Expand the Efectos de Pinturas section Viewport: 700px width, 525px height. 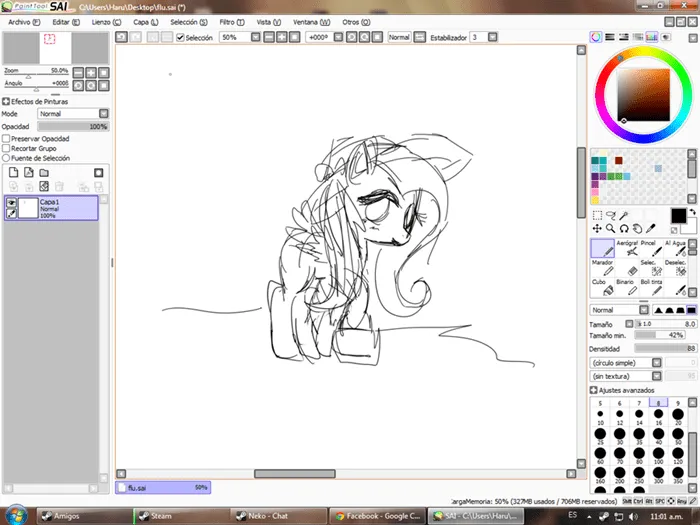pyautogui.click(x=6, y=102)
